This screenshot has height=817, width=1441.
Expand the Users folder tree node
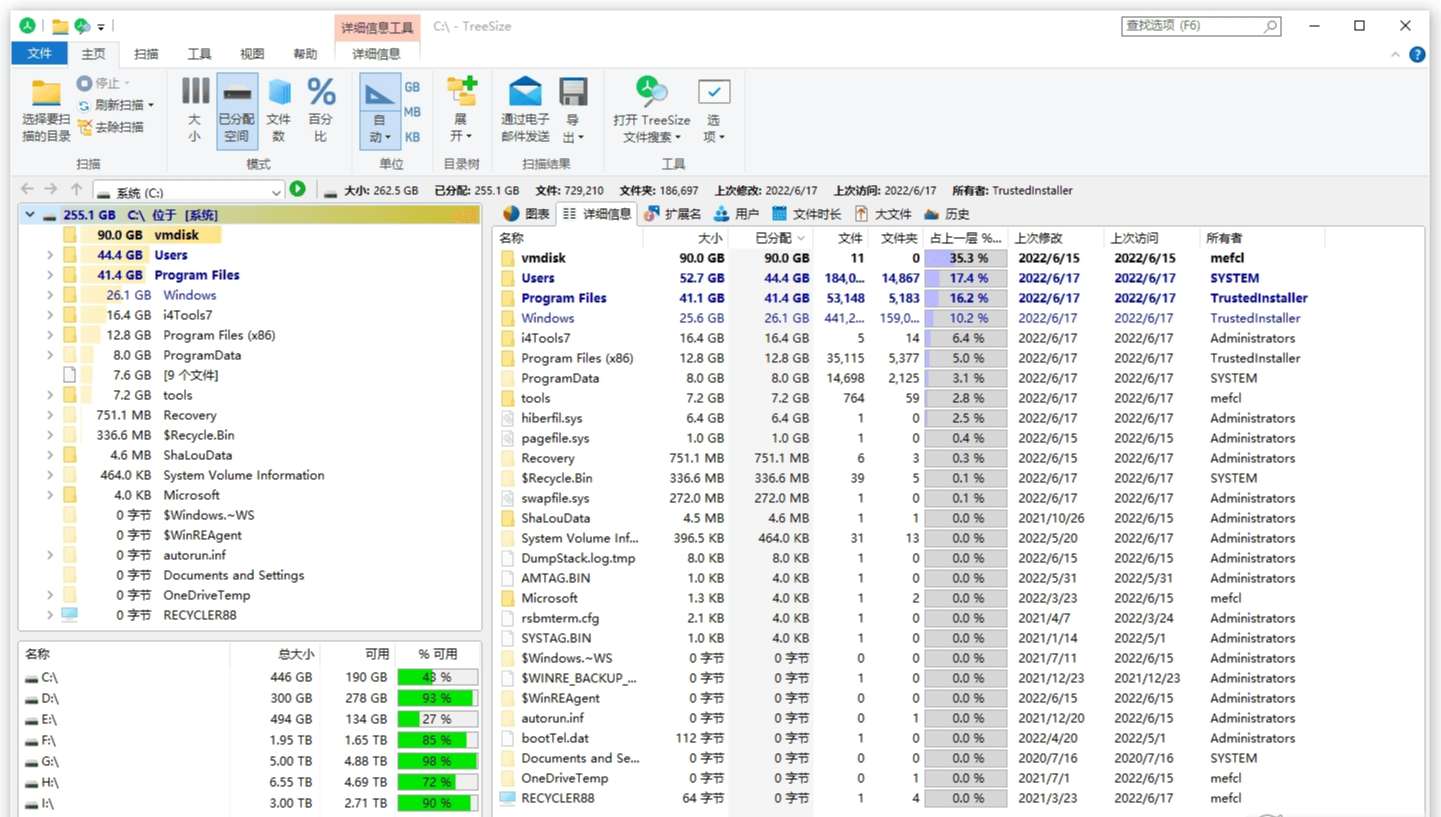pos(50,255)
